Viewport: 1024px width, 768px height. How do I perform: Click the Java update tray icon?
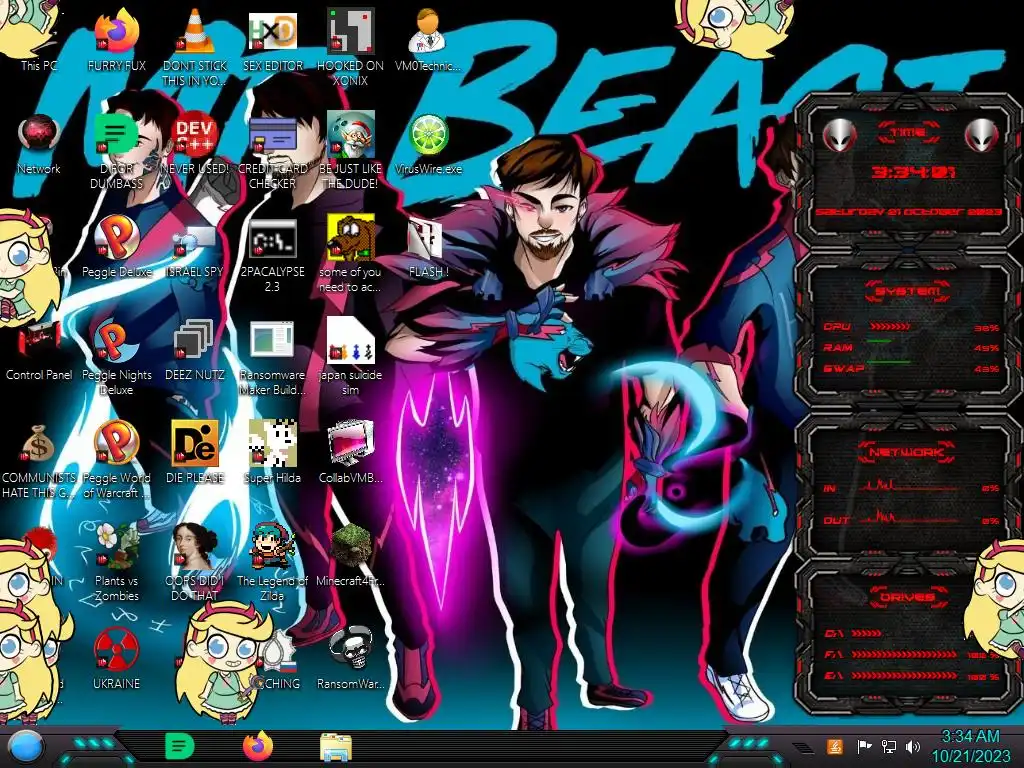pos(834,746)
